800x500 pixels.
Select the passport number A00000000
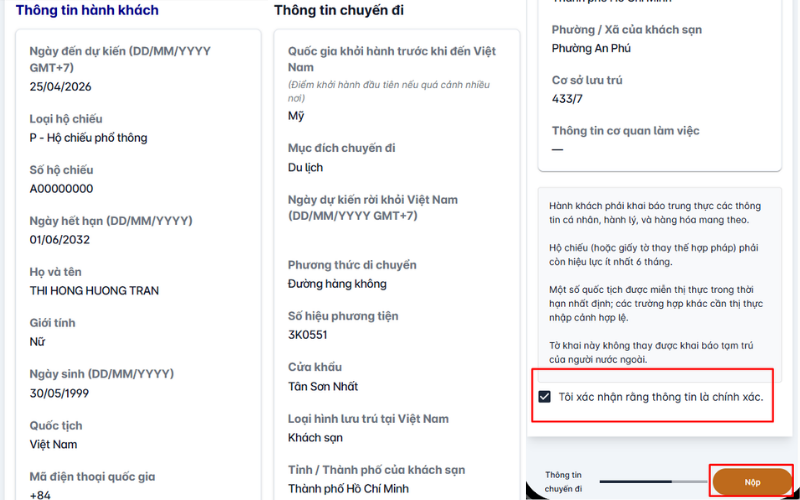click(61, 189)
